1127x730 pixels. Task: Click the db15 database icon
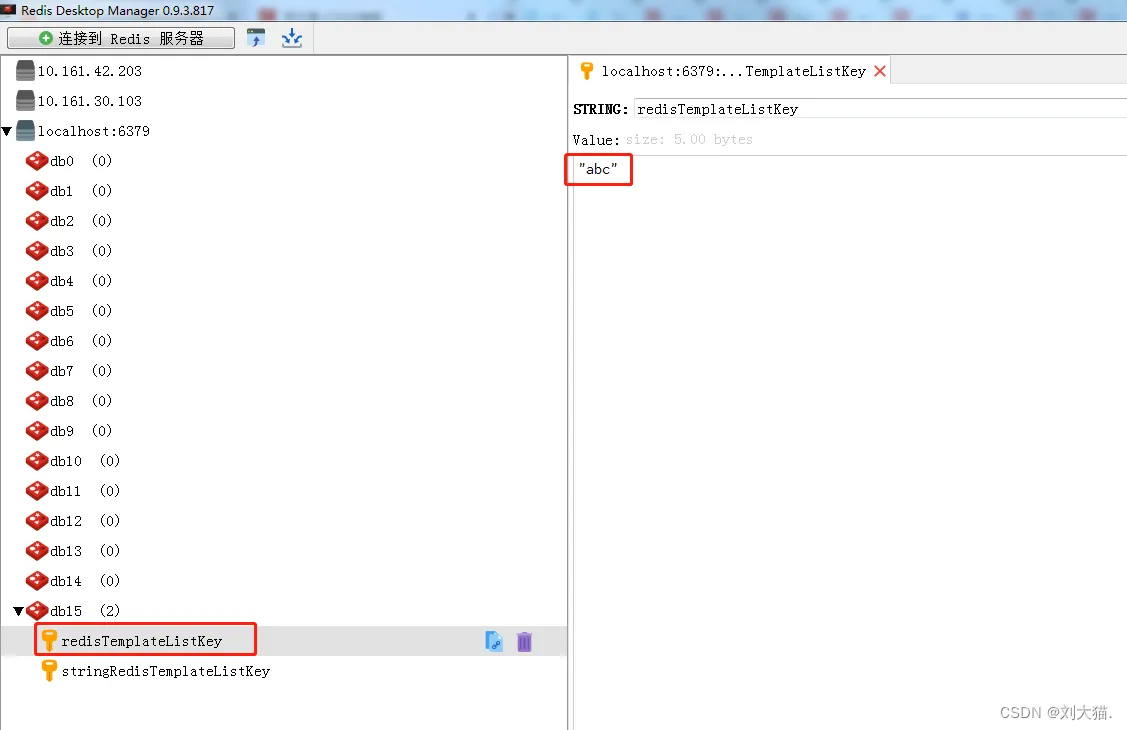37,611
